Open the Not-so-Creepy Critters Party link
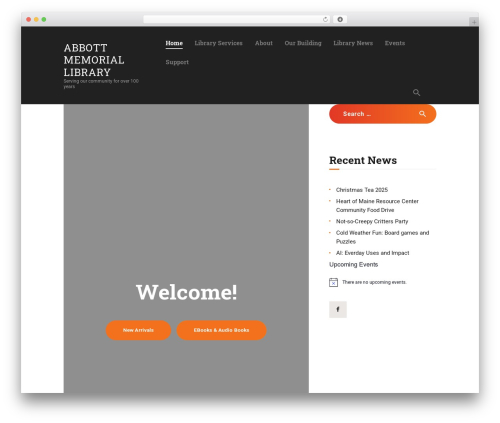The height and width of the screenshot is (423, 500). click(x=372, y=221)
